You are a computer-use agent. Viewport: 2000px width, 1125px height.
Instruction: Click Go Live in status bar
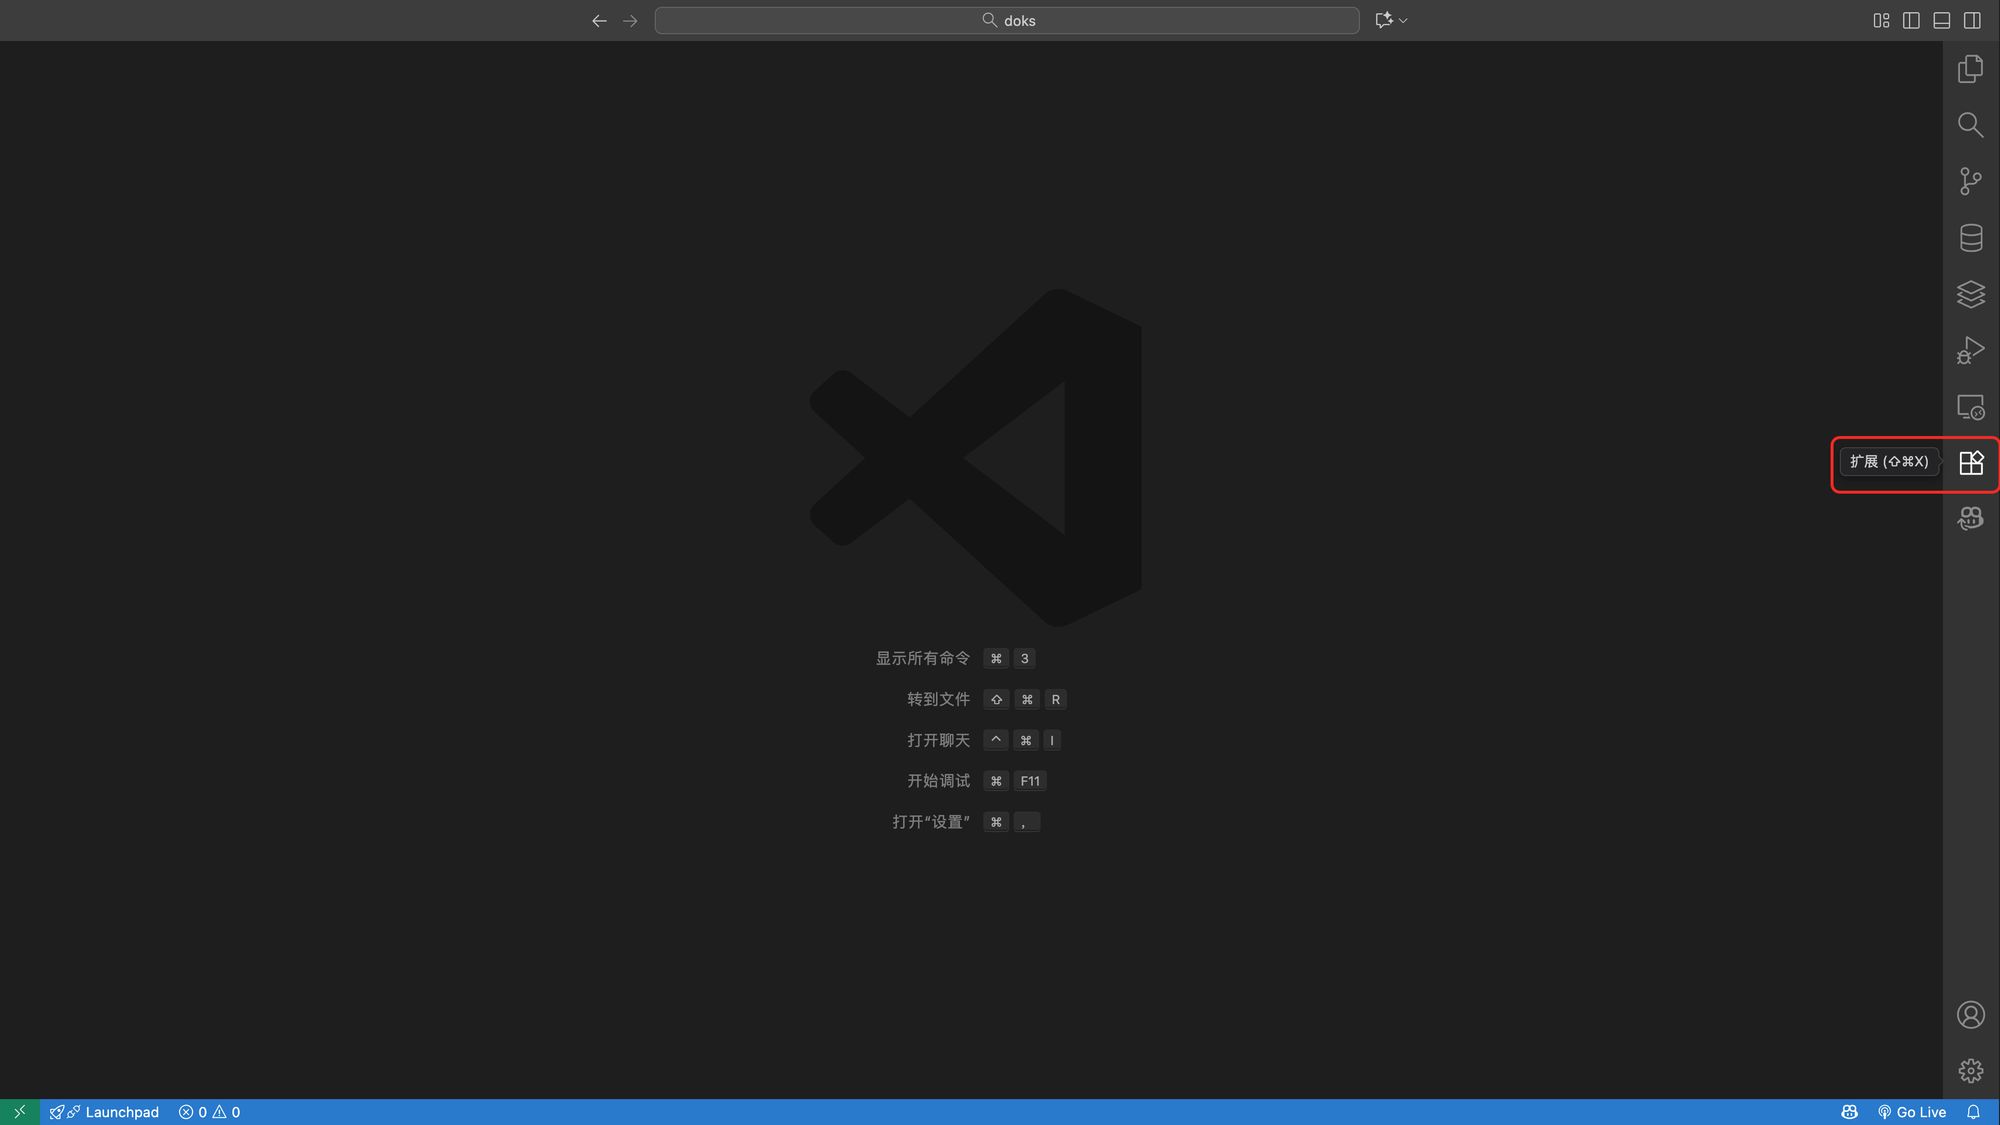(x=1912, y=1112)
